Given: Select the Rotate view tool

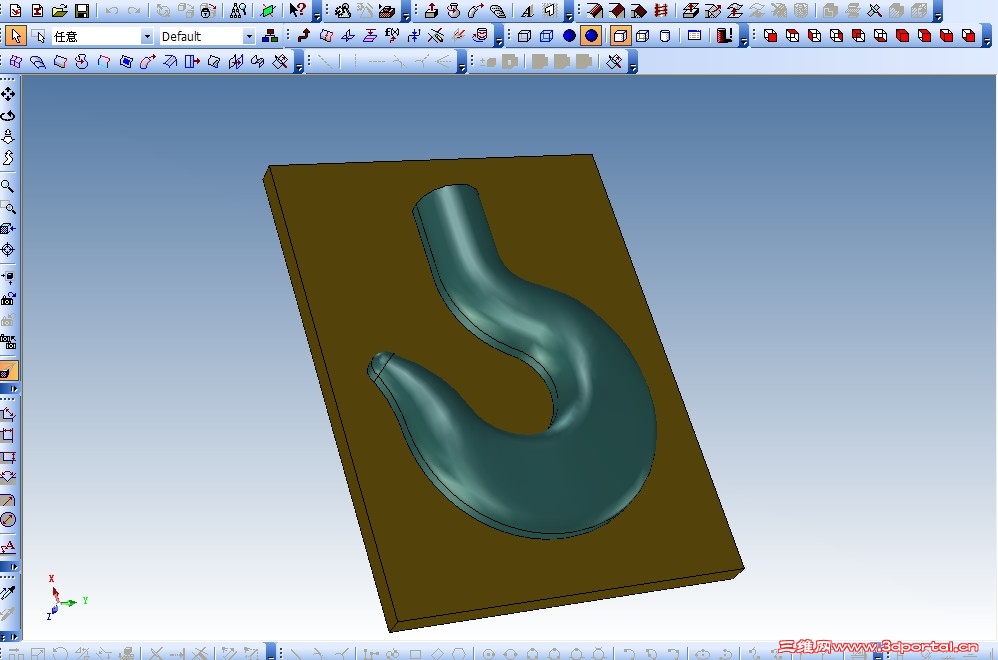Looking at the screenshot, I should coord(8,115).
